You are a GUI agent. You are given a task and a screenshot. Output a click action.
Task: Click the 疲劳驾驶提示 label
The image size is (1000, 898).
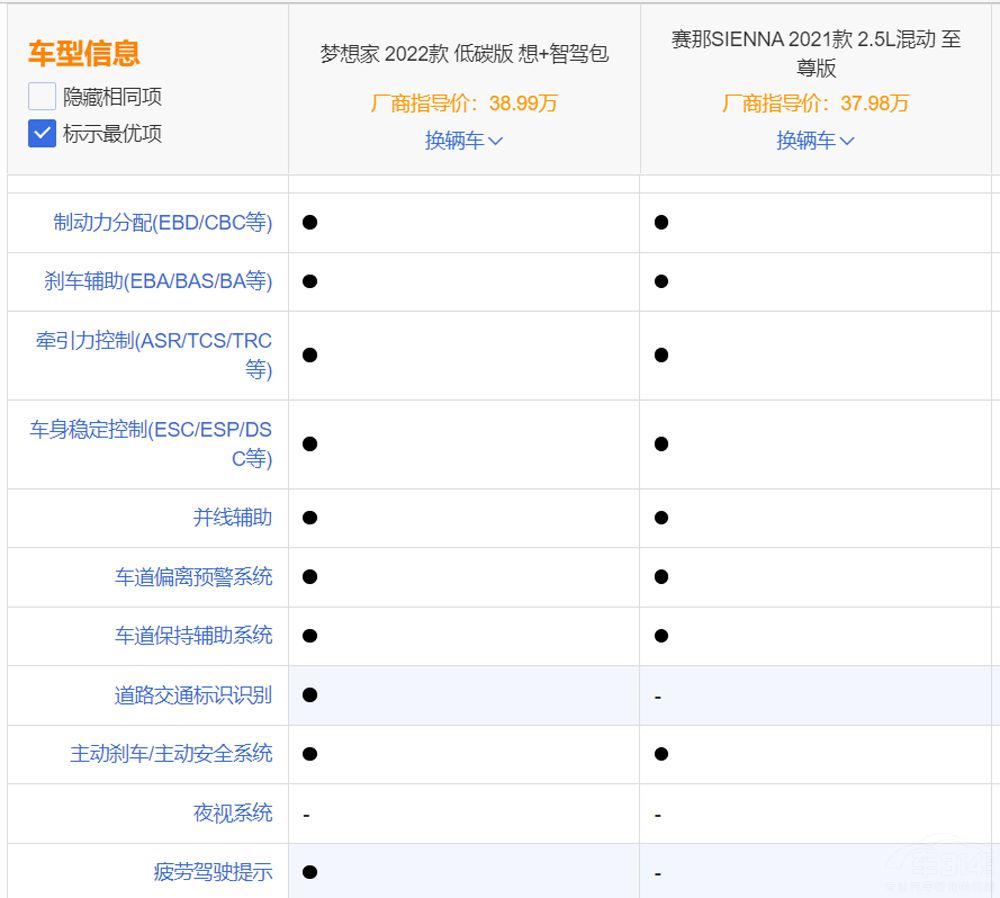[x=212, y=872]
